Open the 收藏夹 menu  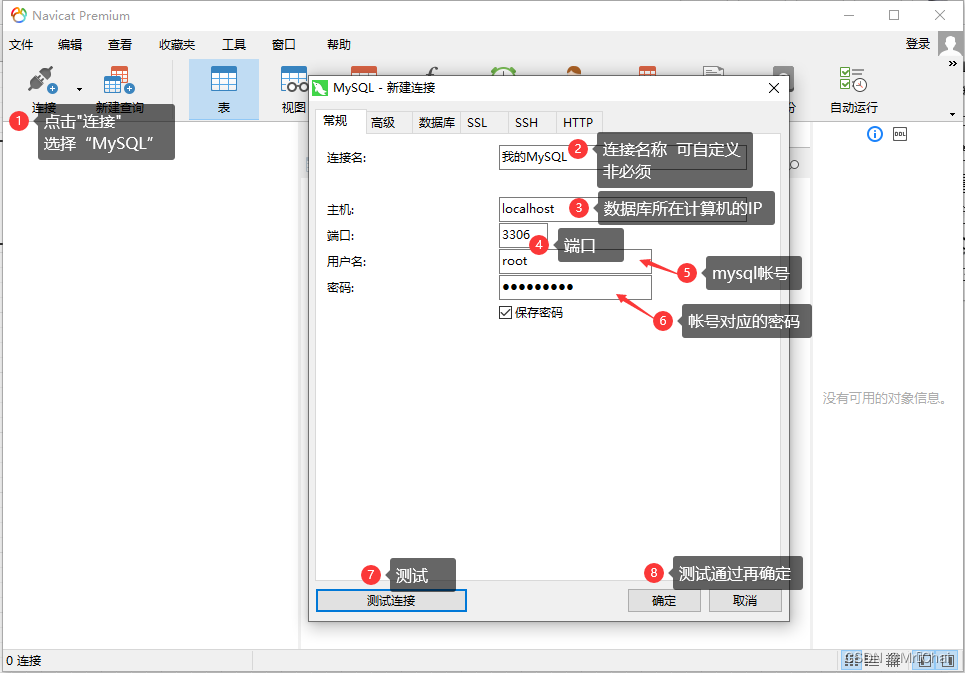[x=177, y=45]
